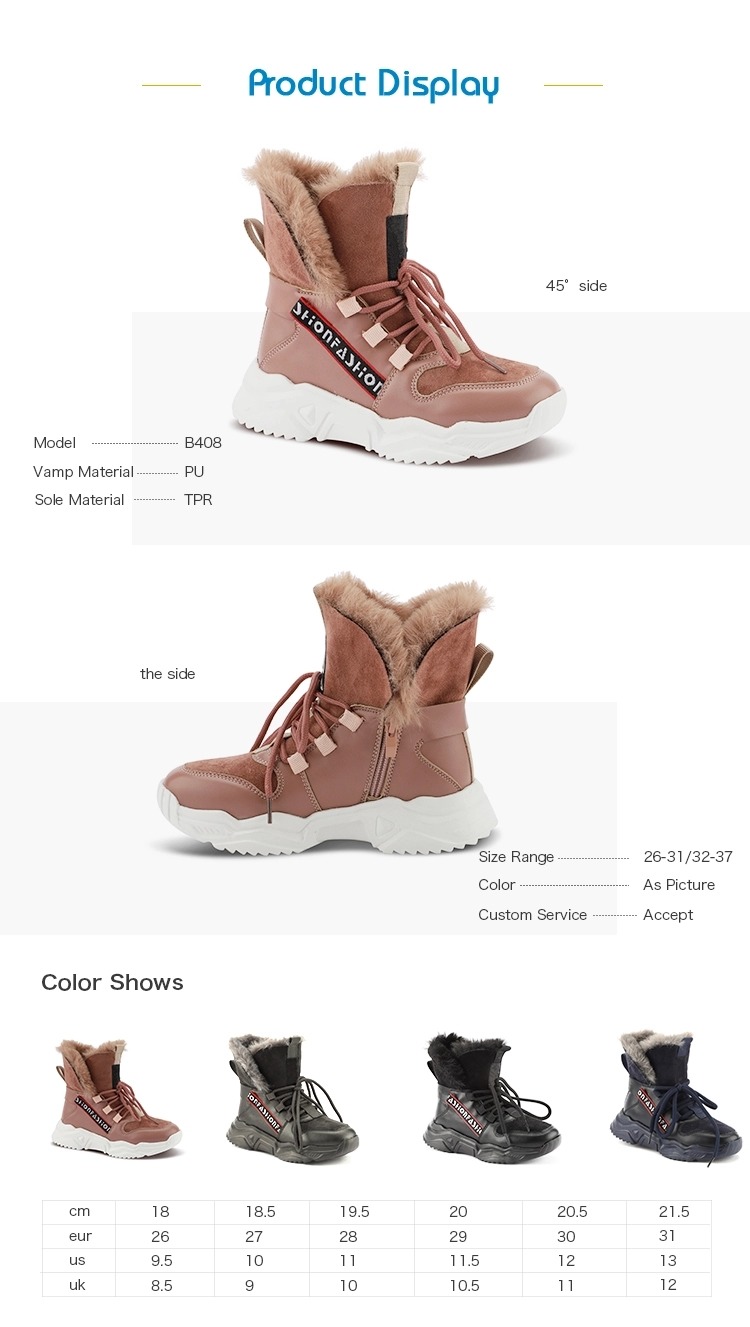The image size is (750, 1327).
Task: Pick the navy blue boot thumbnail
Action: tap(677, 1096)
